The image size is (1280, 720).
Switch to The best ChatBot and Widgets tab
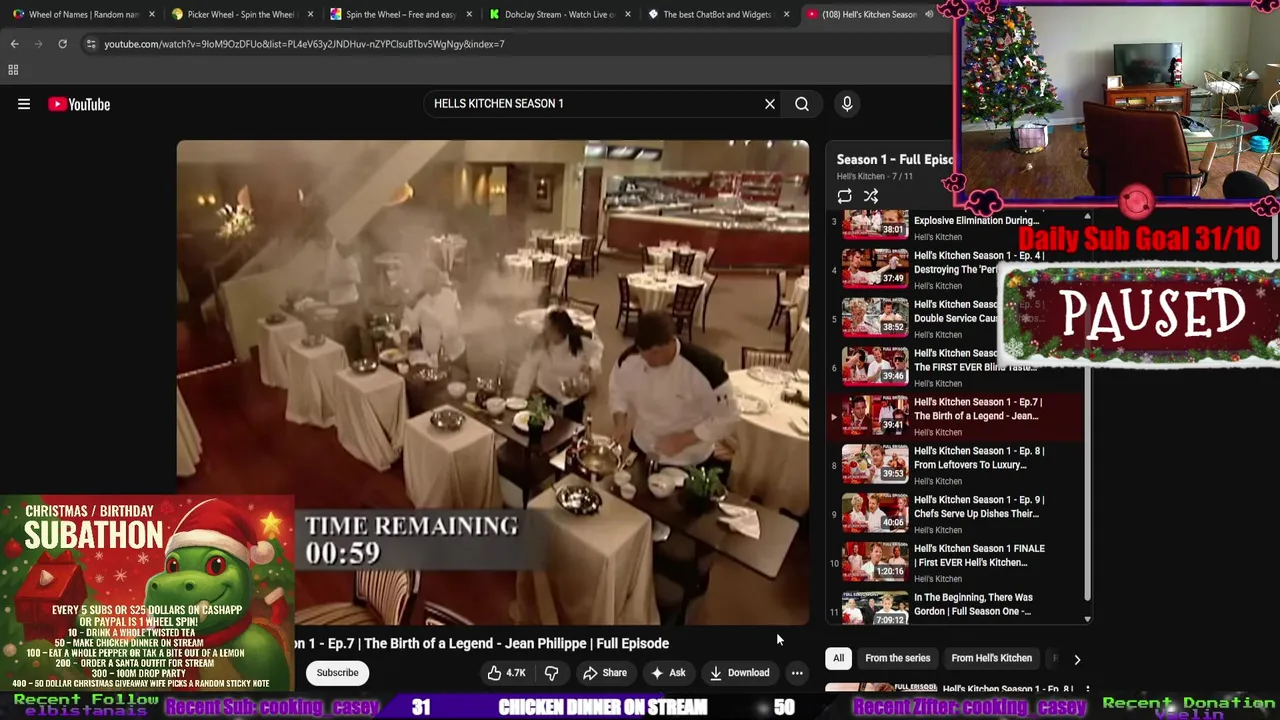point(717,14)
